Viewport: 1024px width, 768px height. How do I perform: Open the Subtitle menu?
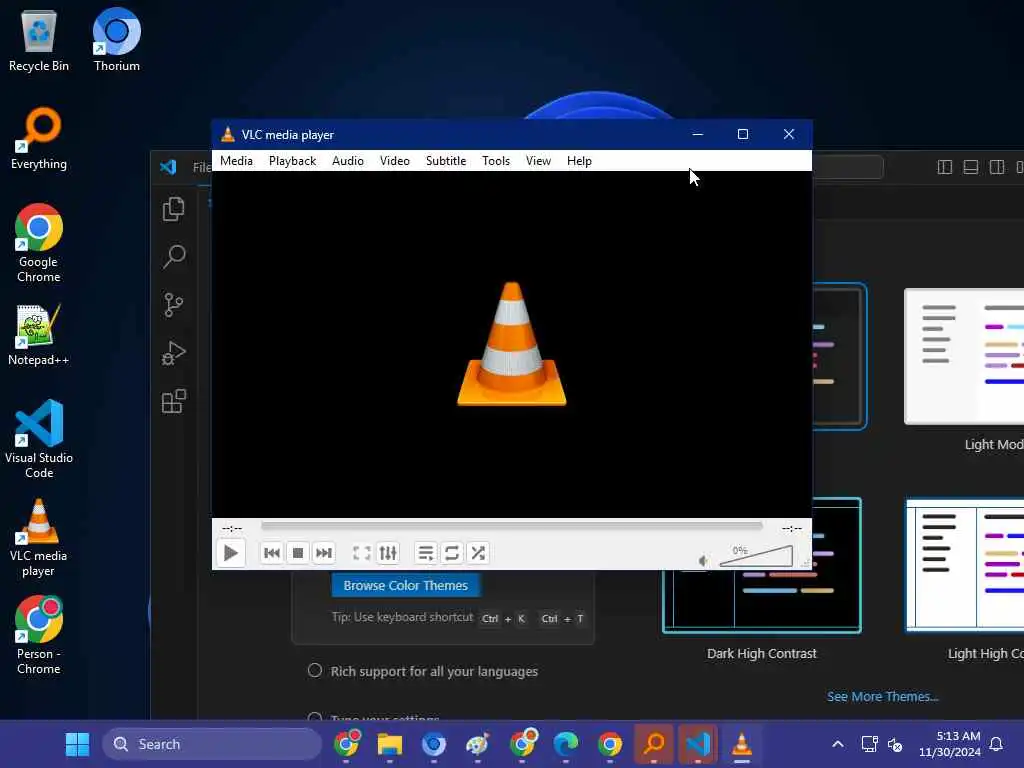click(446, 161)
